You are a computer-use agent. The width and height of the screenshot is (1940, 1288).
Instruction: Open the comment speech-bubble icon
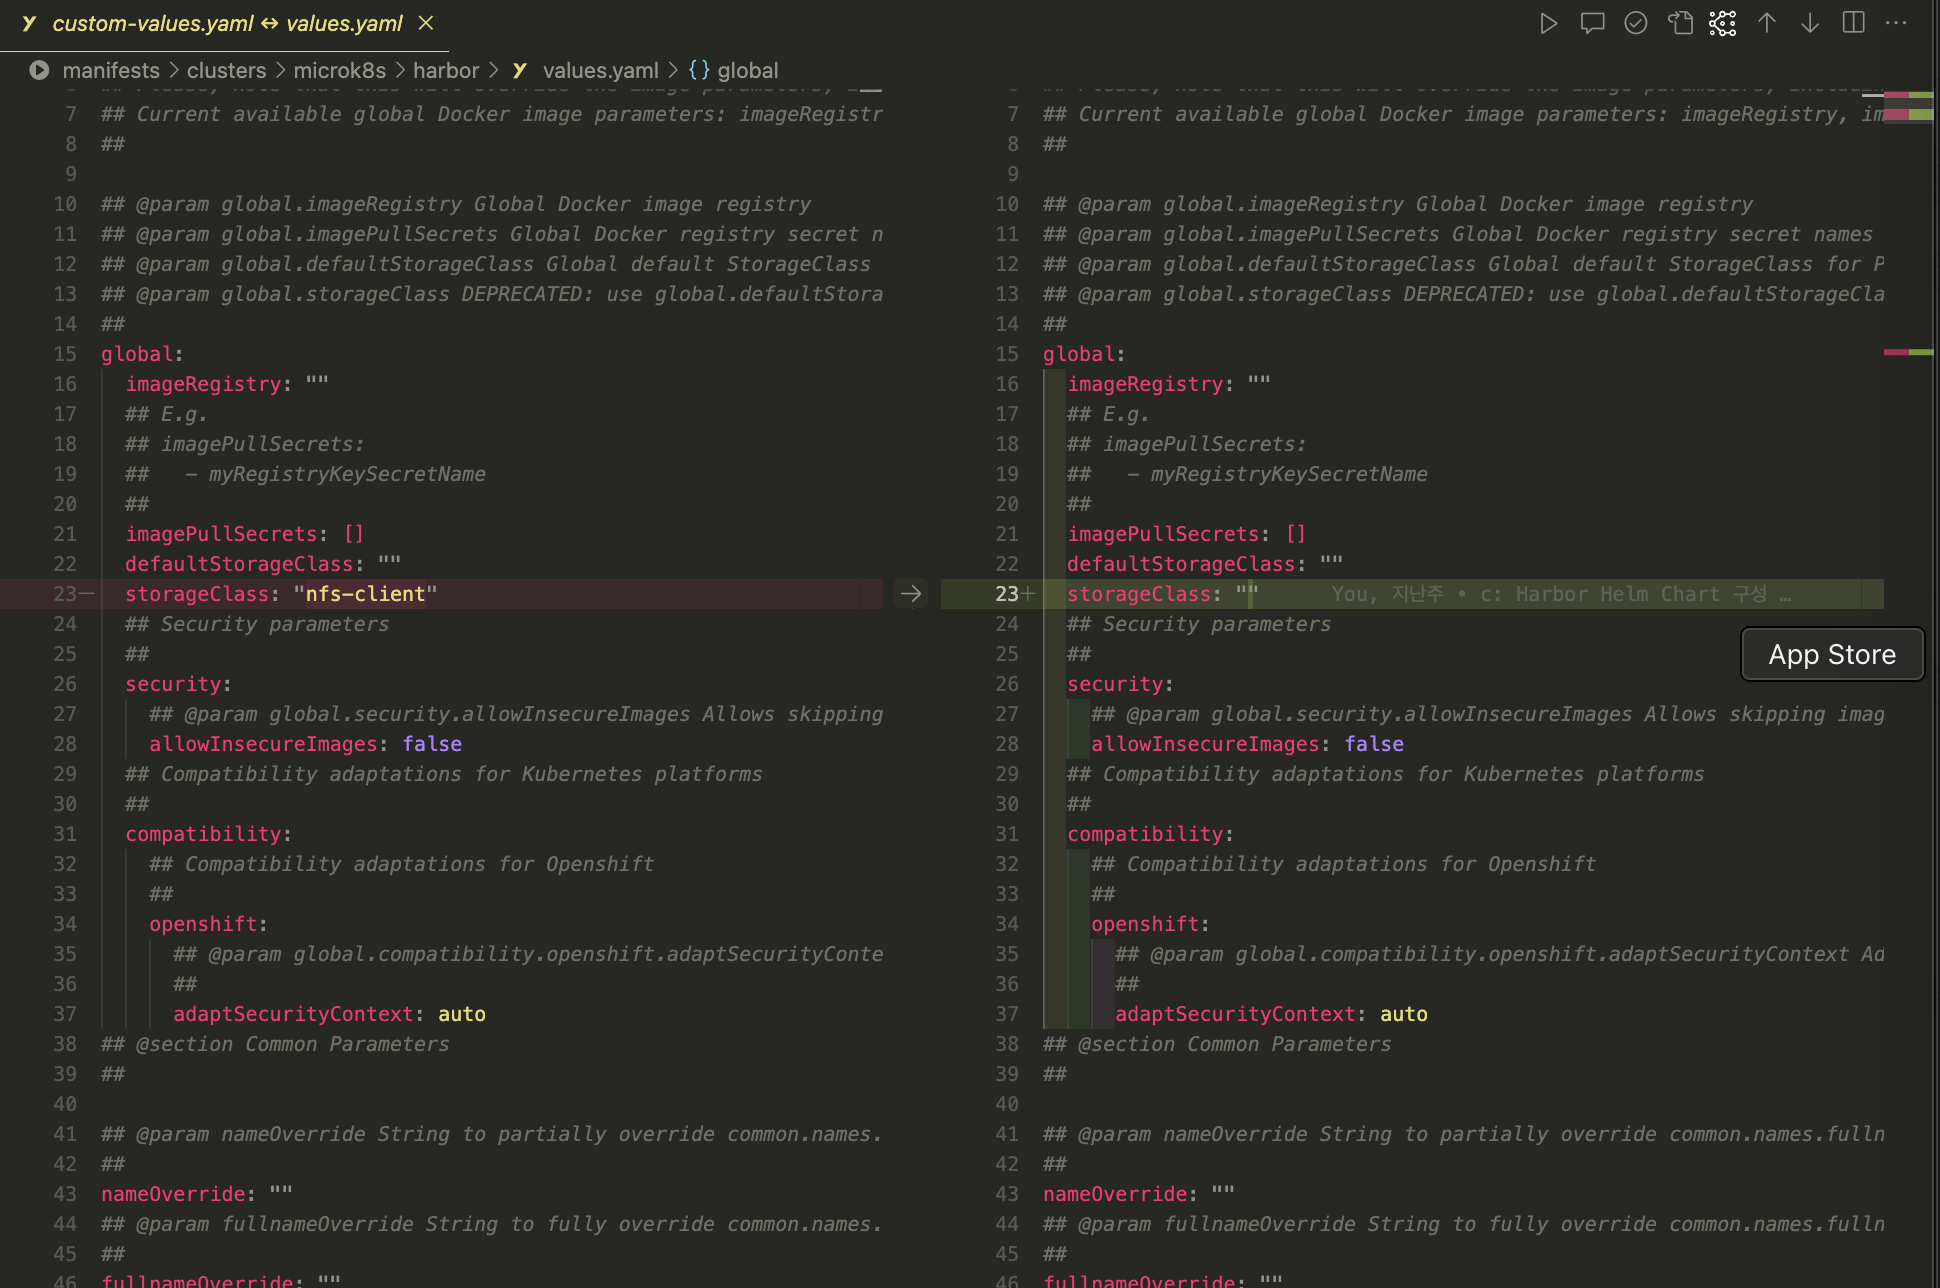1592,23
